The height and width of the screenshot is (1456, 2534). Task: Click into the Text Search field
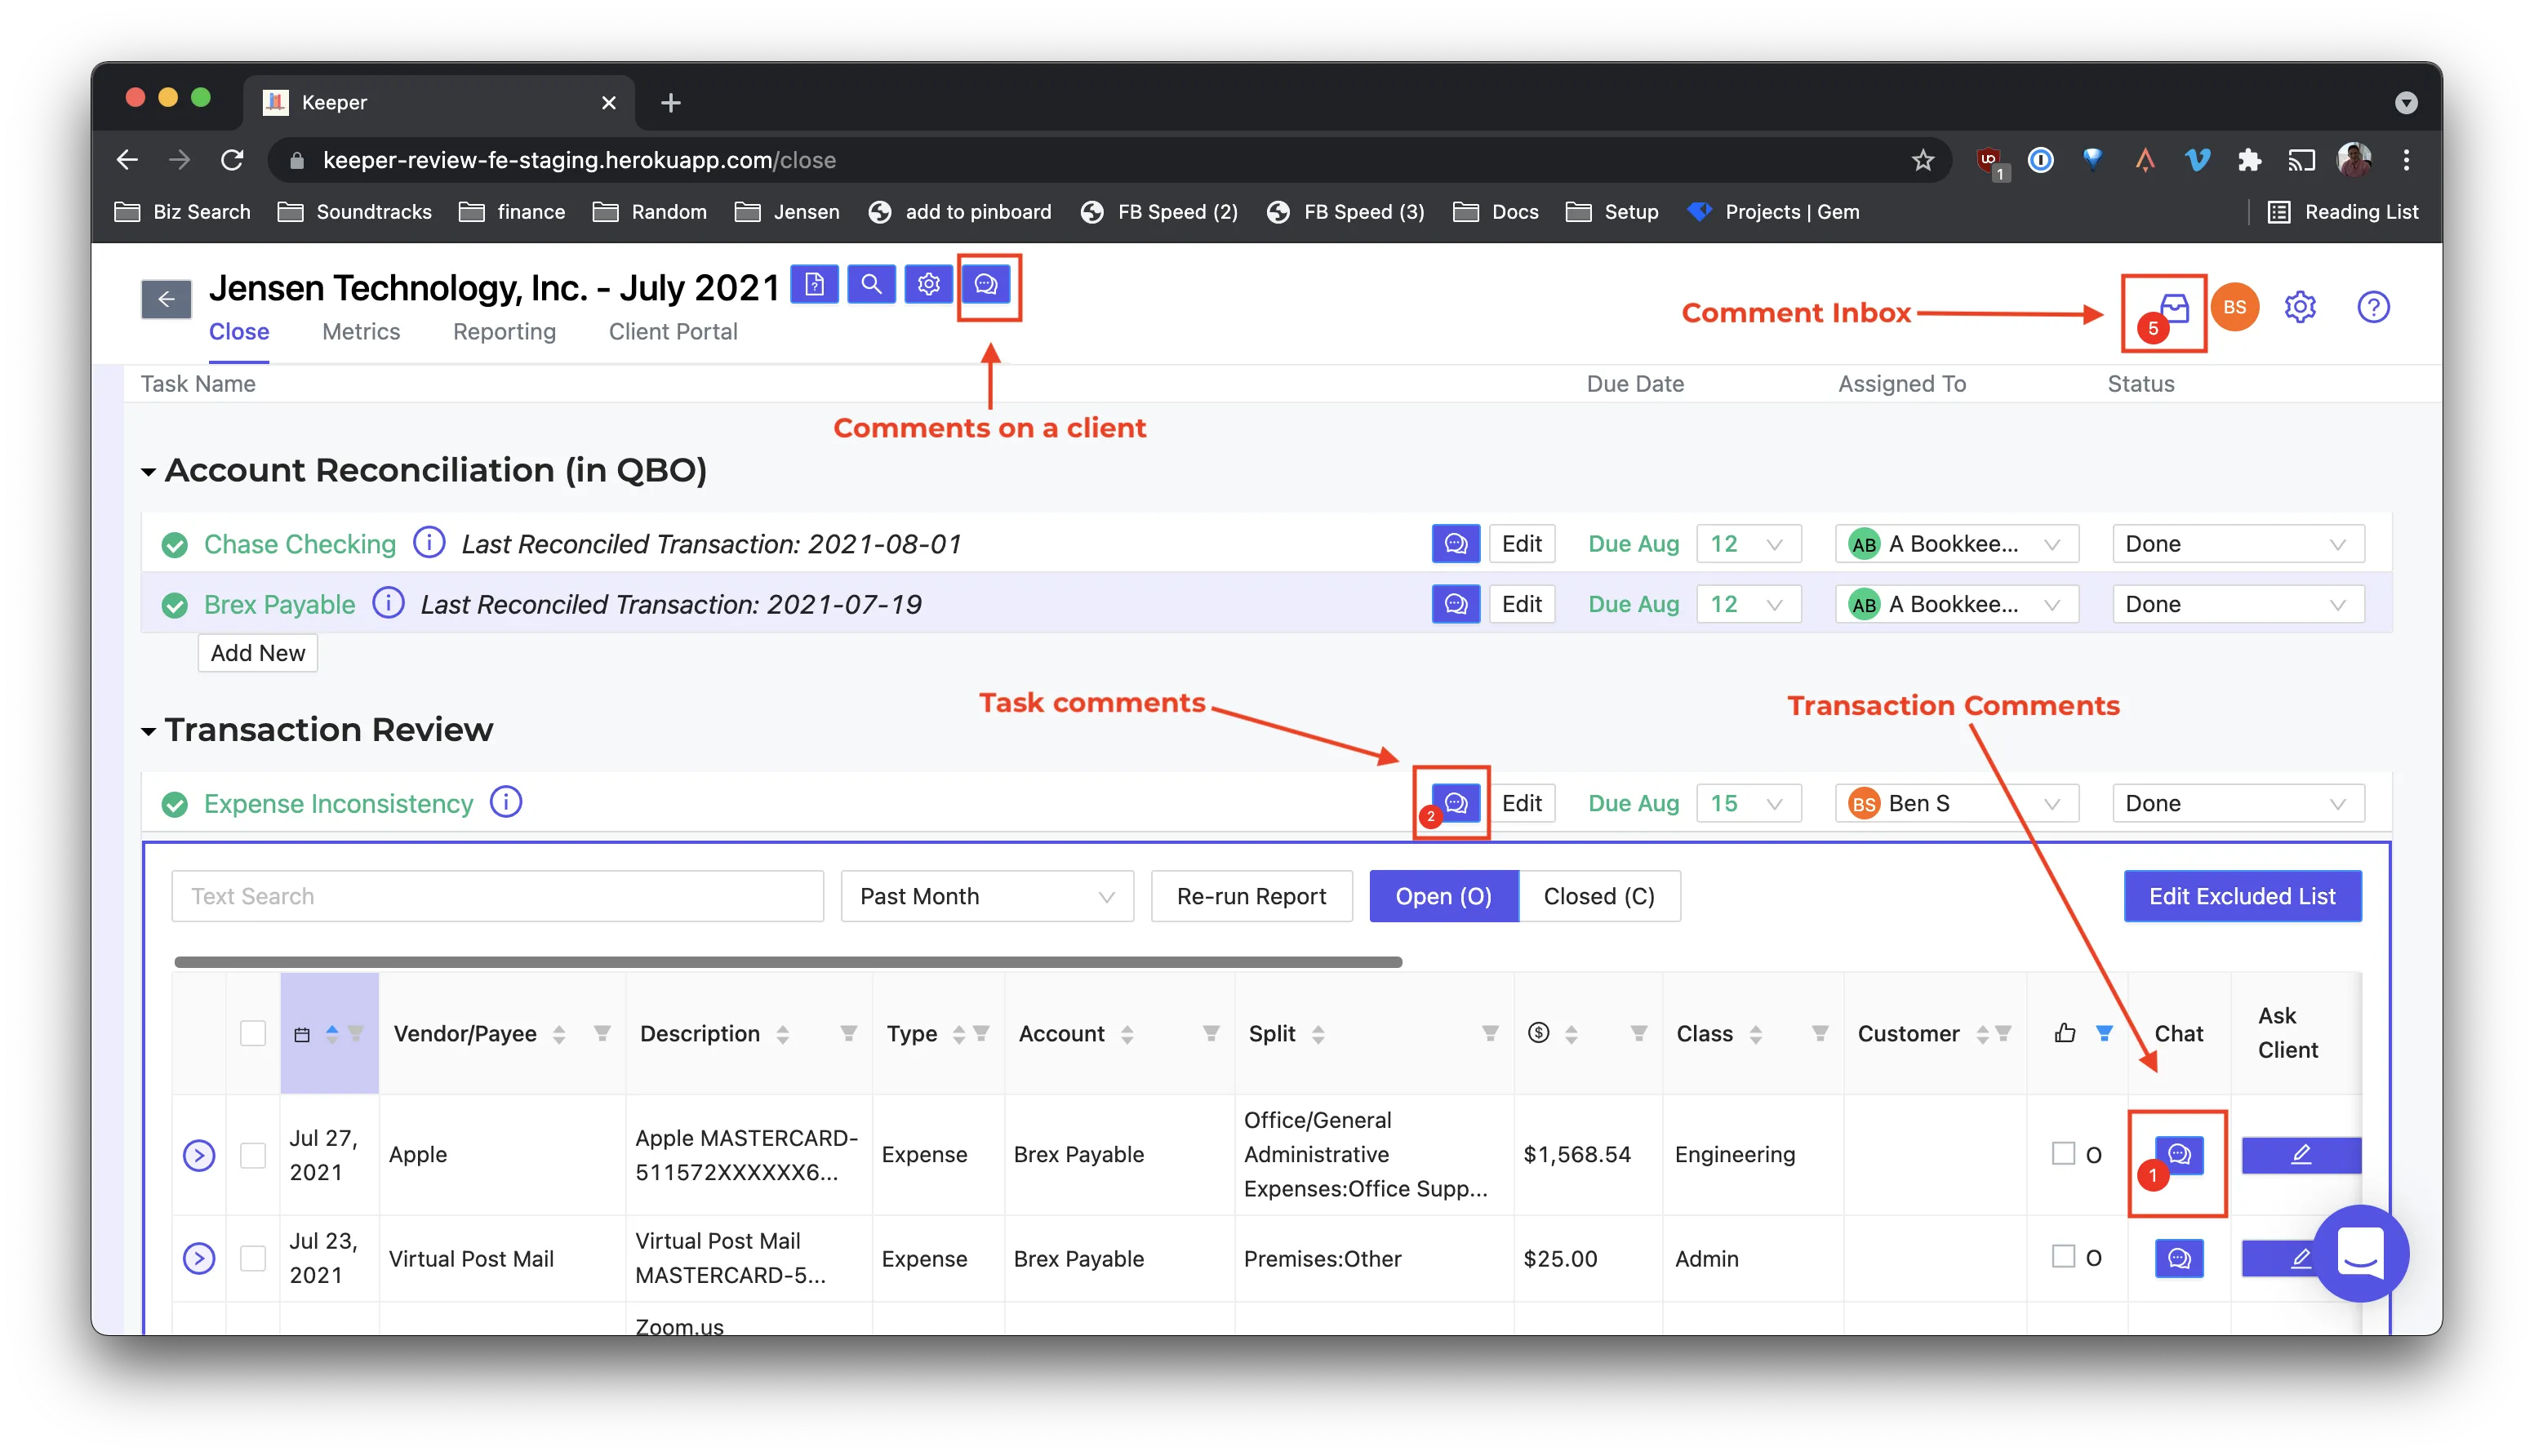coord(497,896)
